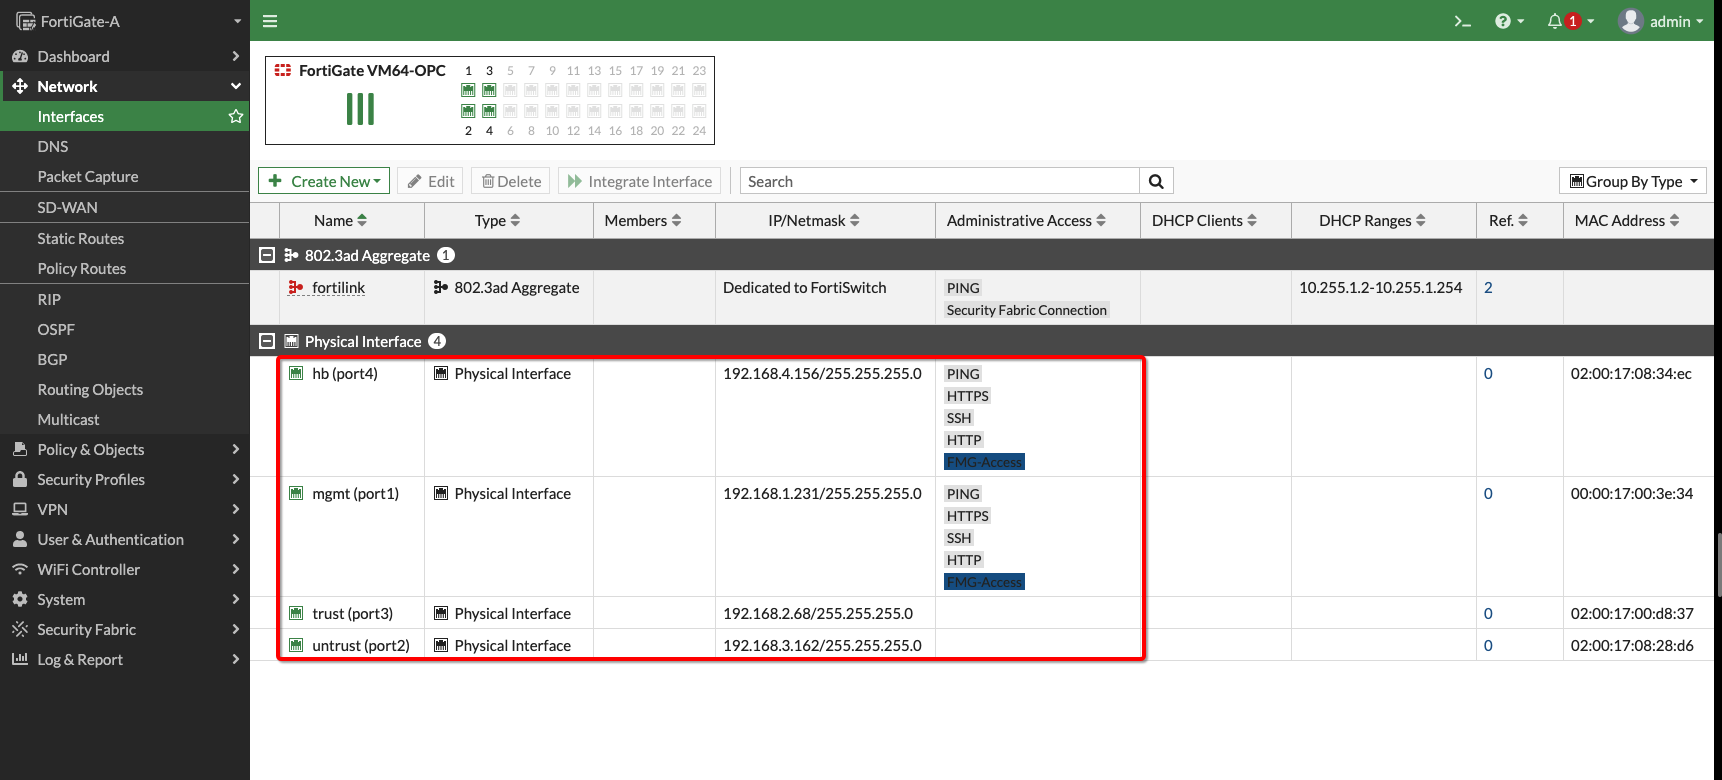Expand the admin user menu
This screenshot has height=780, width=1722.
[x=1661, y=21]
